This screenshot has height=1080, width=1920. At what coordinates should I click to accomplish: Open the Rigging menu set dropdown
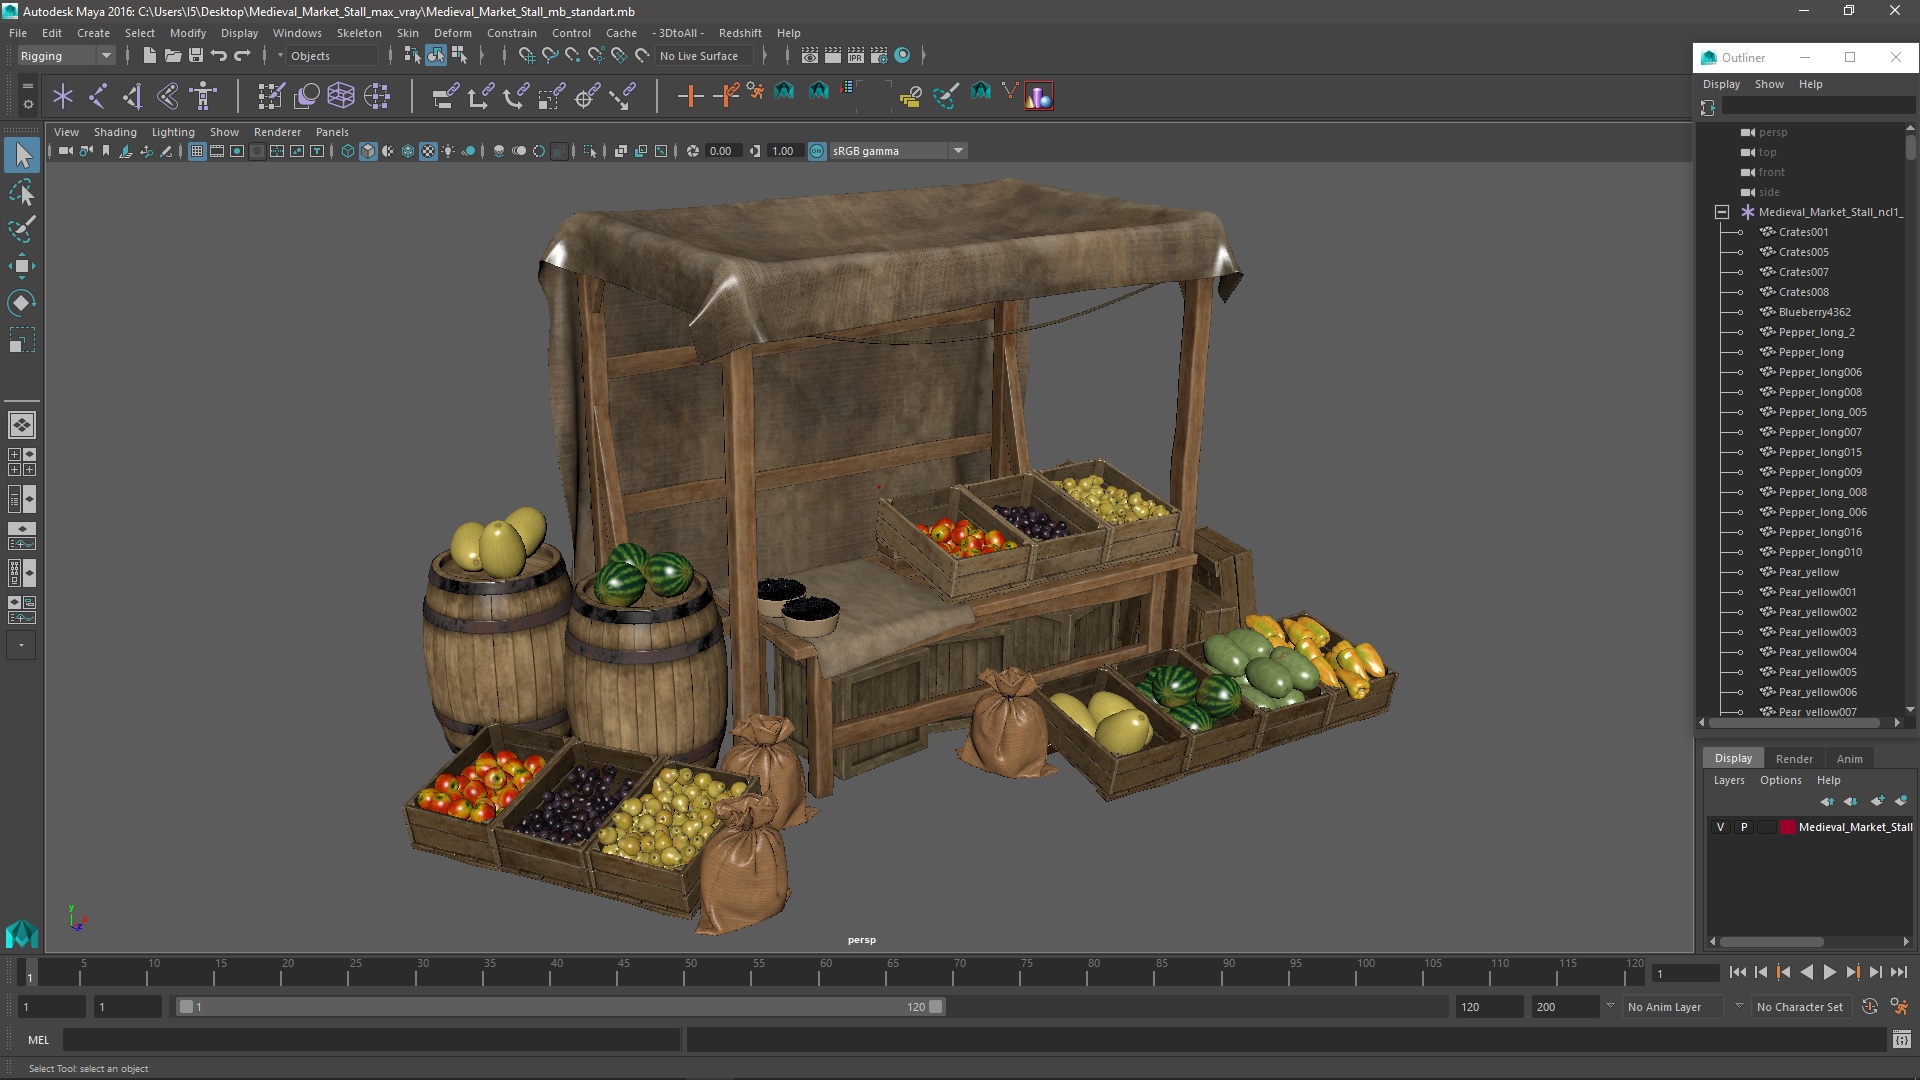click(x=66, y=56)
